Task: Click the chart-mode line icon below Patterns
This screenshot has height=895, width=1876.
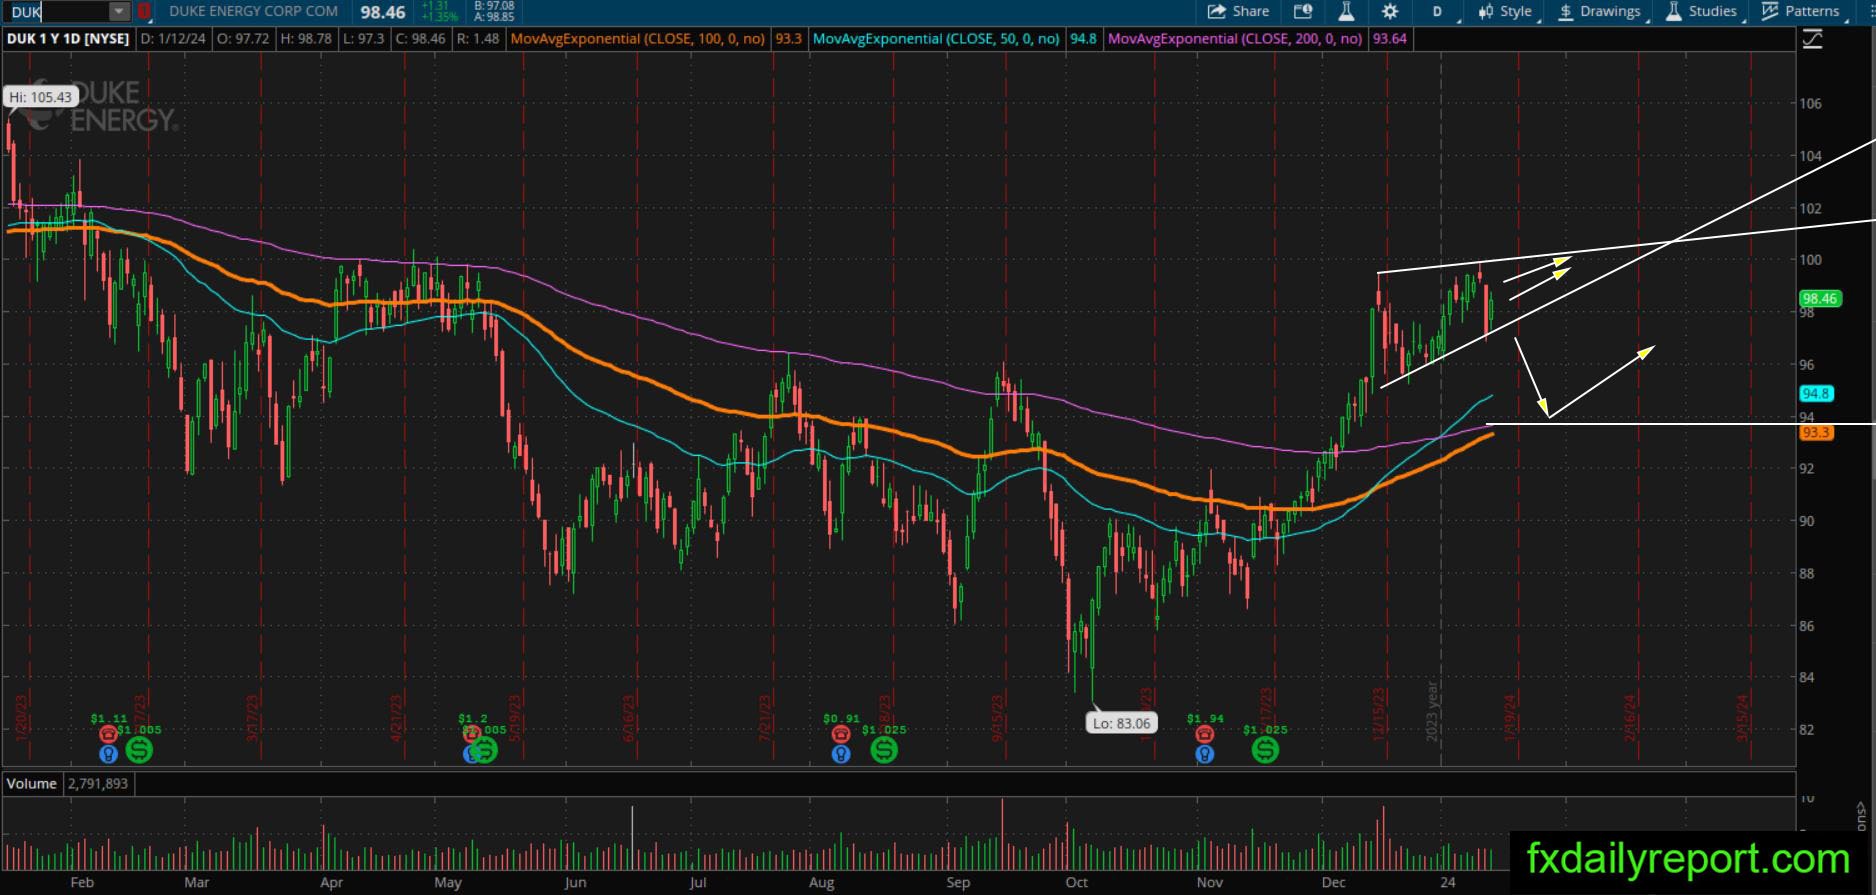Action: 1812,39
